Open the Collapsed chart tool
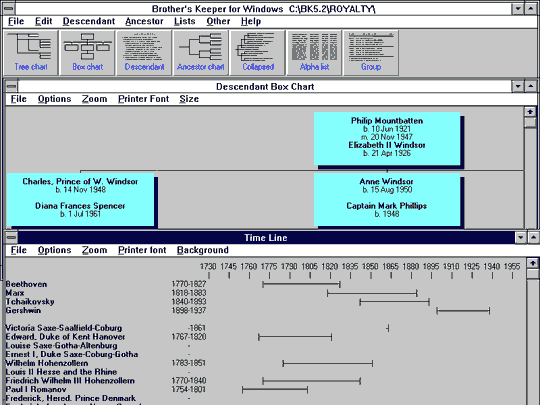The image size is (540, 405). (x=258, y=53)
